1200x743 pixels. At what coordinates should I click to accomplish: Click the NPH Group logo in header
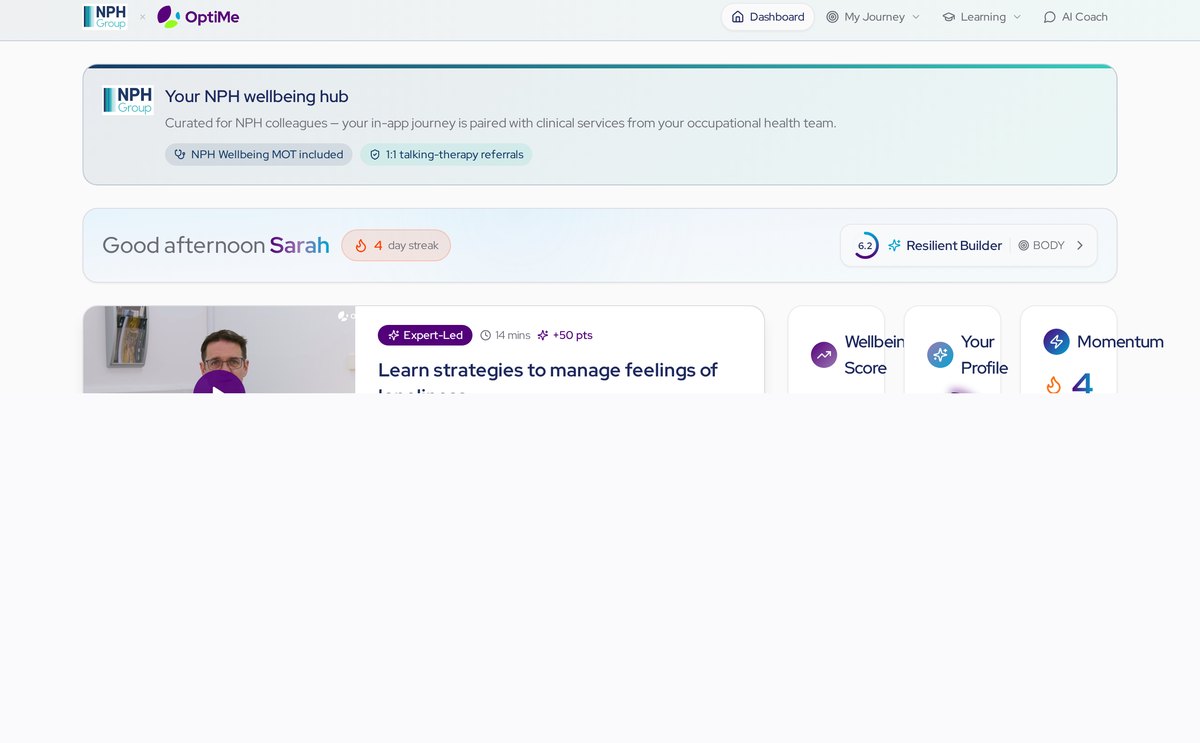coord(105,16)
